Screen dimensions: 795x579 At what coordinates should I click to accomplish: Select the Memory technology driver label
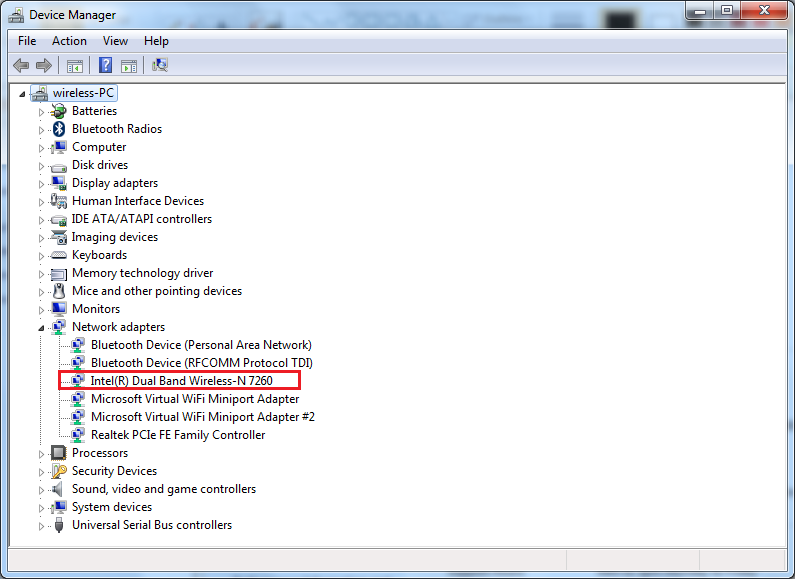[142, 273]
